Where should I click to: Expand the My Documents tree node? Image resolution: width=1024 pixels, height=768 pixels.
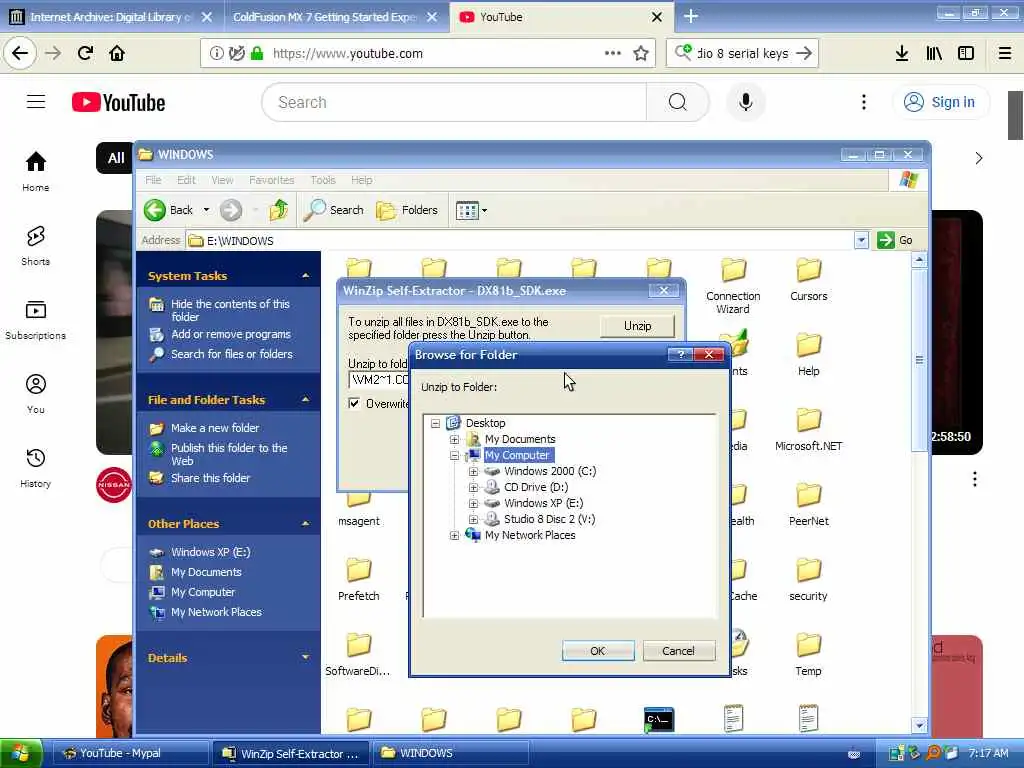(x=455, y=440)
